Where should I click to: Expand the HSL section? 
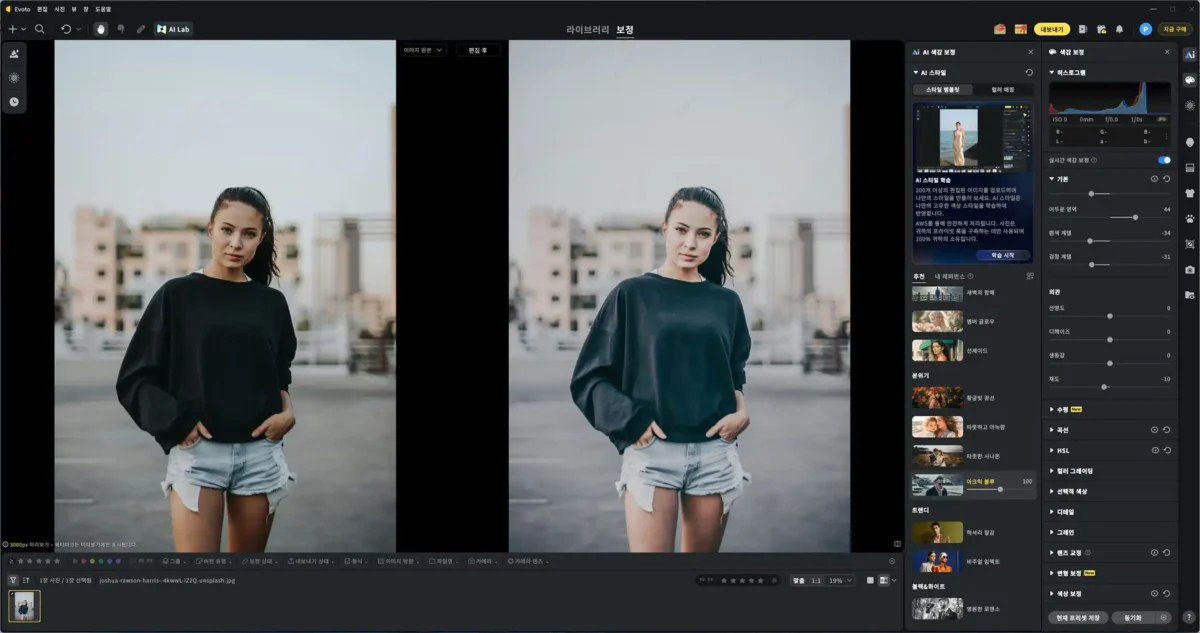[1063, 450]
